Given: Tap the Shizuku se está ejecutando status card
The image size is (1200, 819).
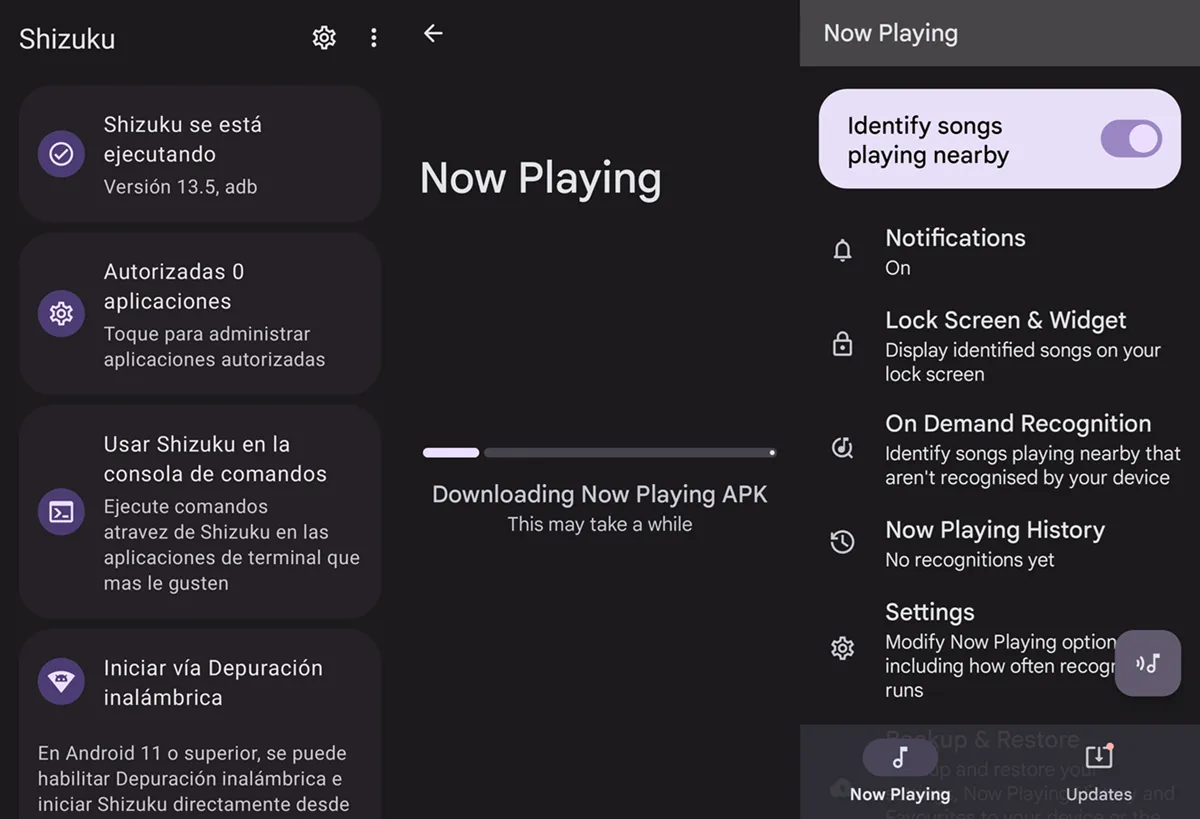Looking at the screenshot, I should point(200,153).
